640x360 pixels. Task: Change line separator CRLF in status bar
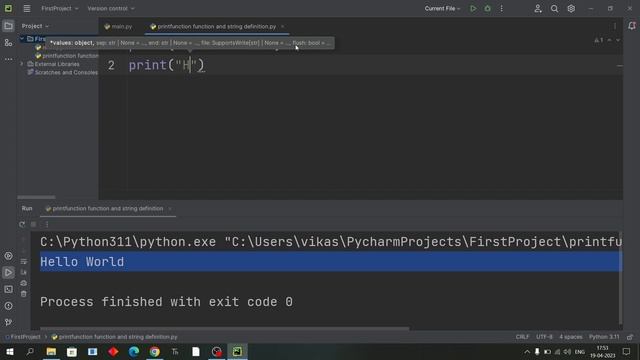tap(522, 337)
